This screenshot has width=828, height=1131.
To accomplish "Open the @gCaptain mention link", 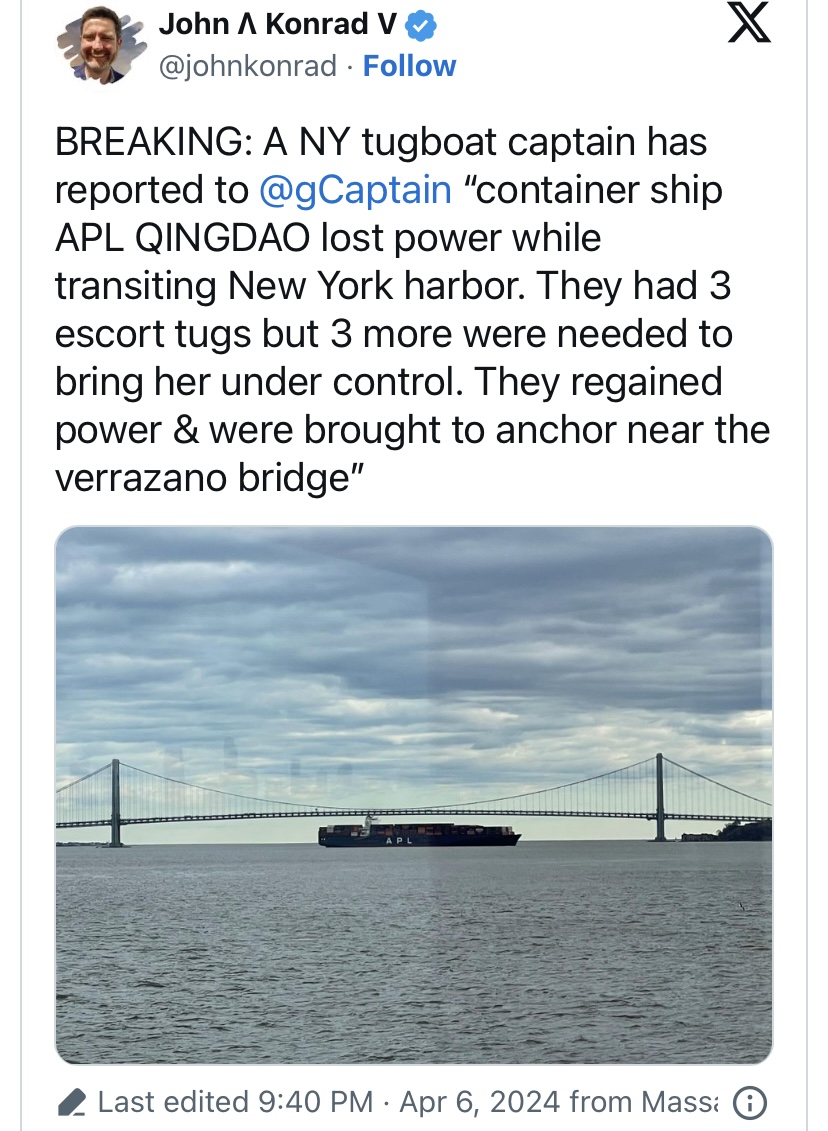I will [x=354, y=190].
